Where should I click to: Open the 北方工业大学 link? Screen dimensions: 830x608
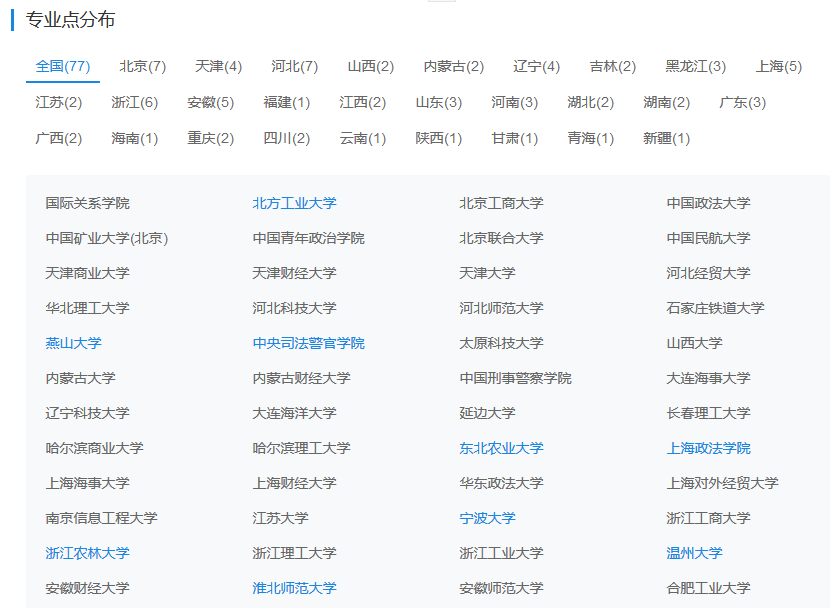coord(294,203)
